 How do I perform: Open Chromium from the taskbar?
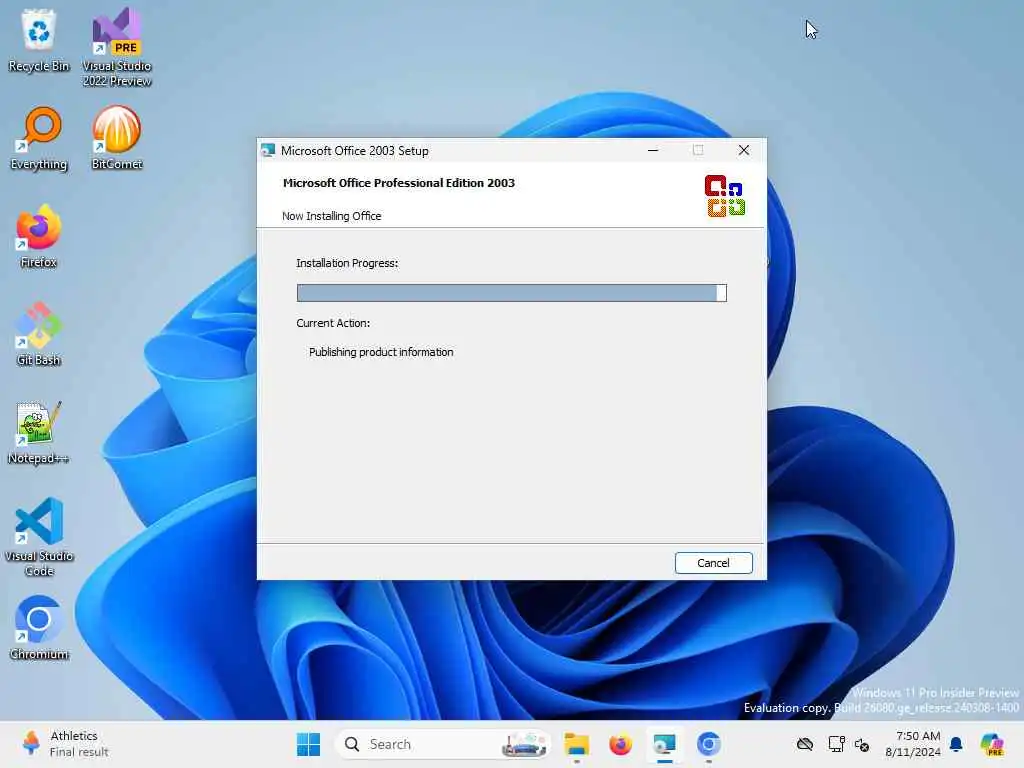tap(708, 744)
